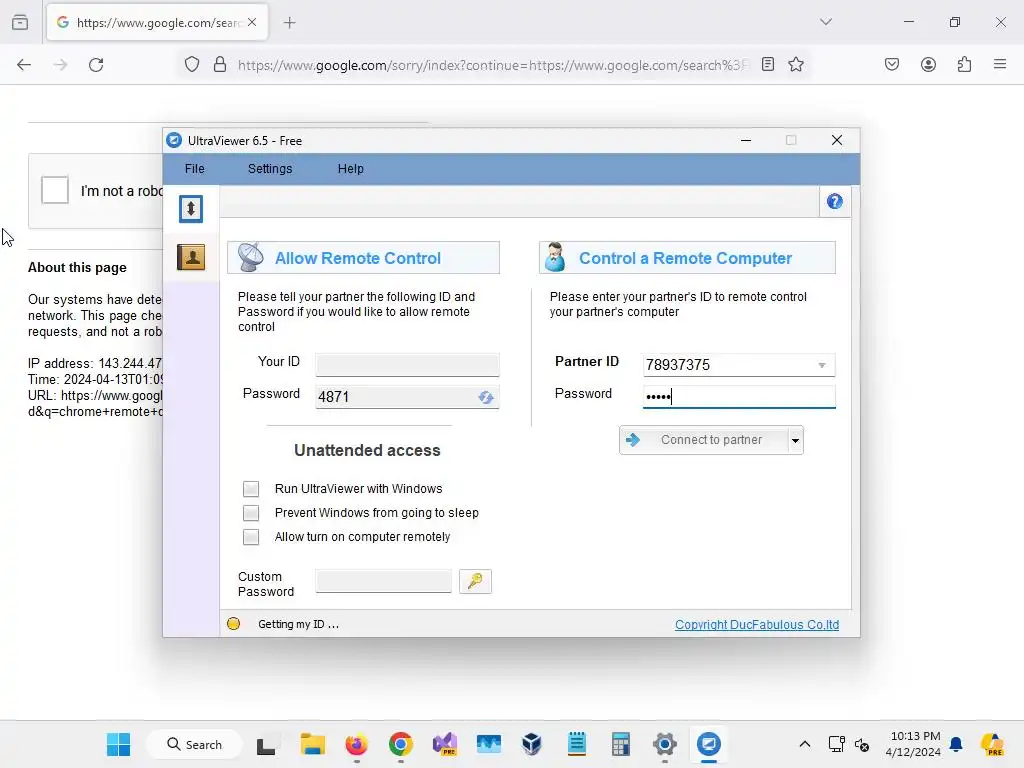Viewport: 1024px width, 768px height.
Task: Click the Getting my ID status text
Action: pyautogui.click(x=298, y=624)
